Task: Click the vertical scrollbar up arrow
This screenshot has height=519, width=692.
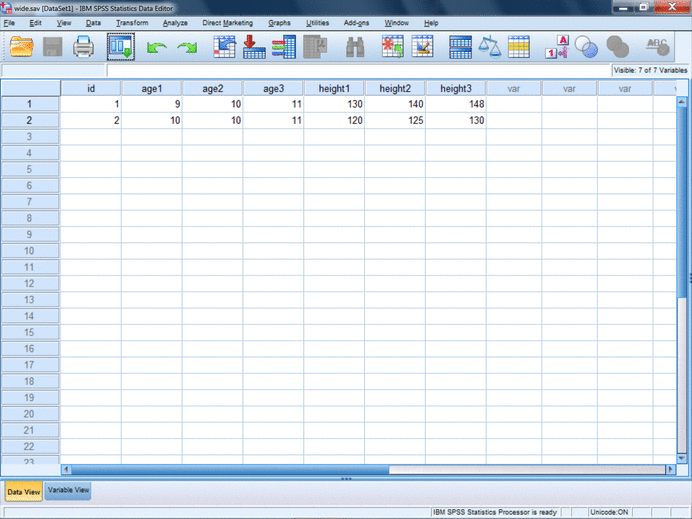Action: [681, 102]
